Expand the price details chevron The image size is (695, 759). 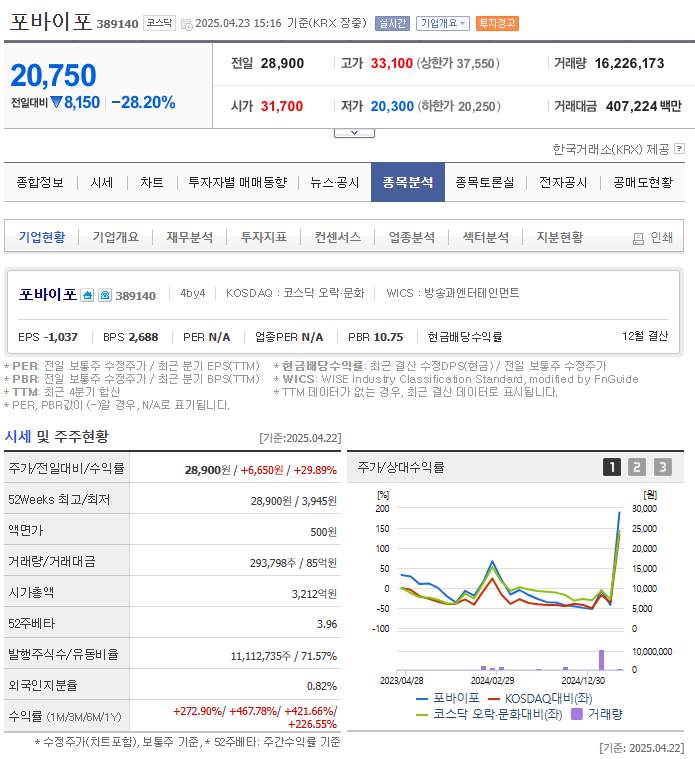coord(354,133)
